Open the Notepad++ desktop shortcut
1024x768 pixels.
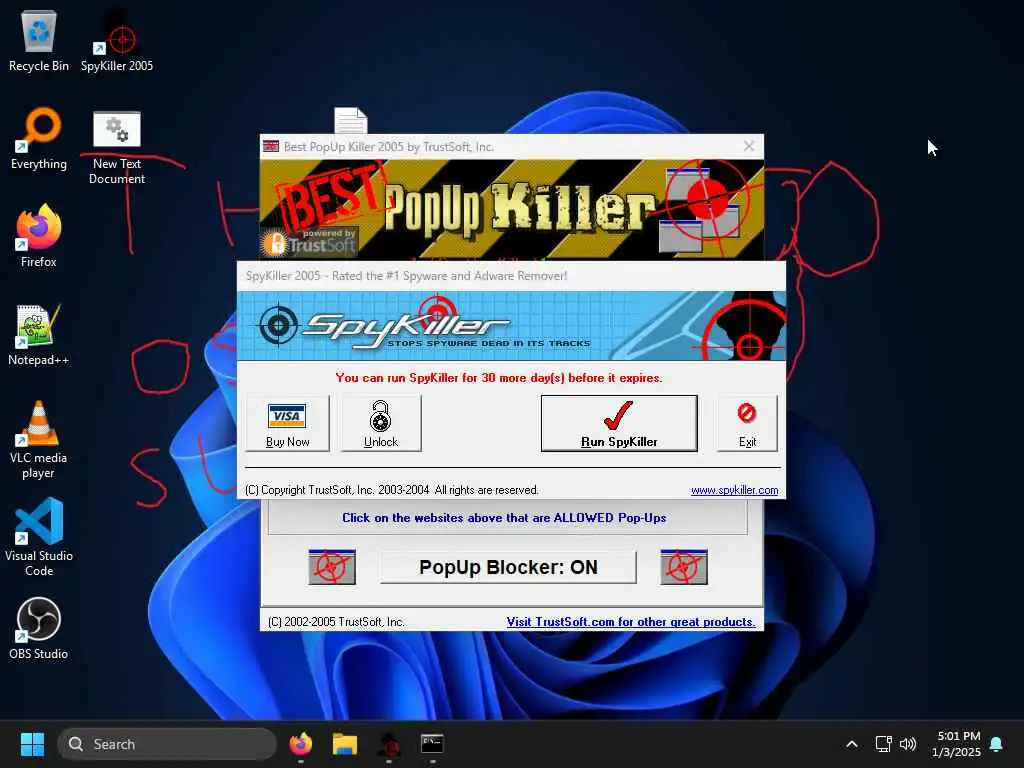coord(39,334)
